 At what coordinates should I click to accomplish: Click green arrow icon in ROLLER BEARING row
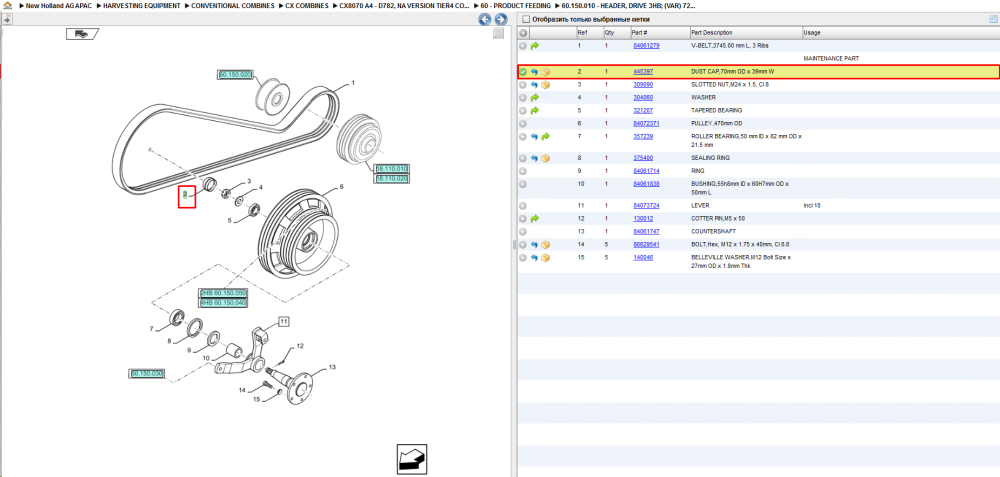pos(545,136)
